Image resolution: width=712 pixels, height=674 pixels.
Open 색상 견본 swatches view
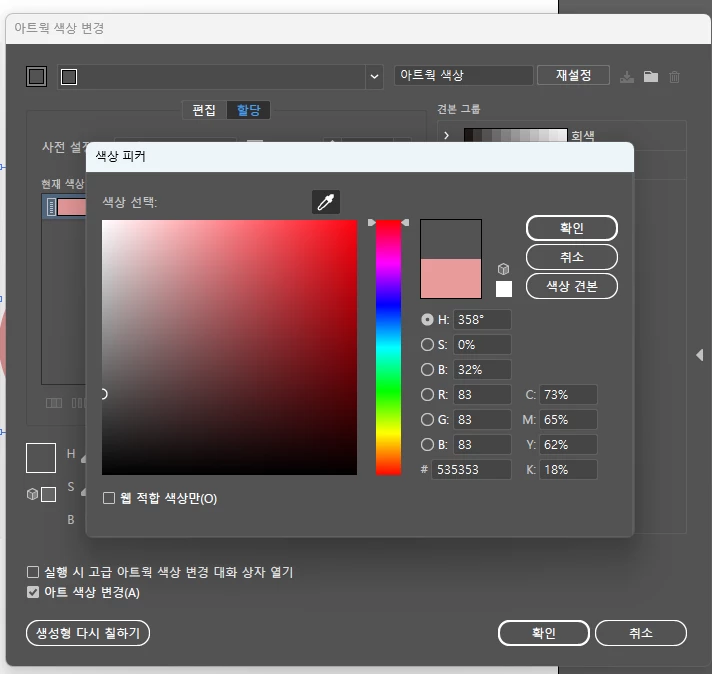coord(572,286)
